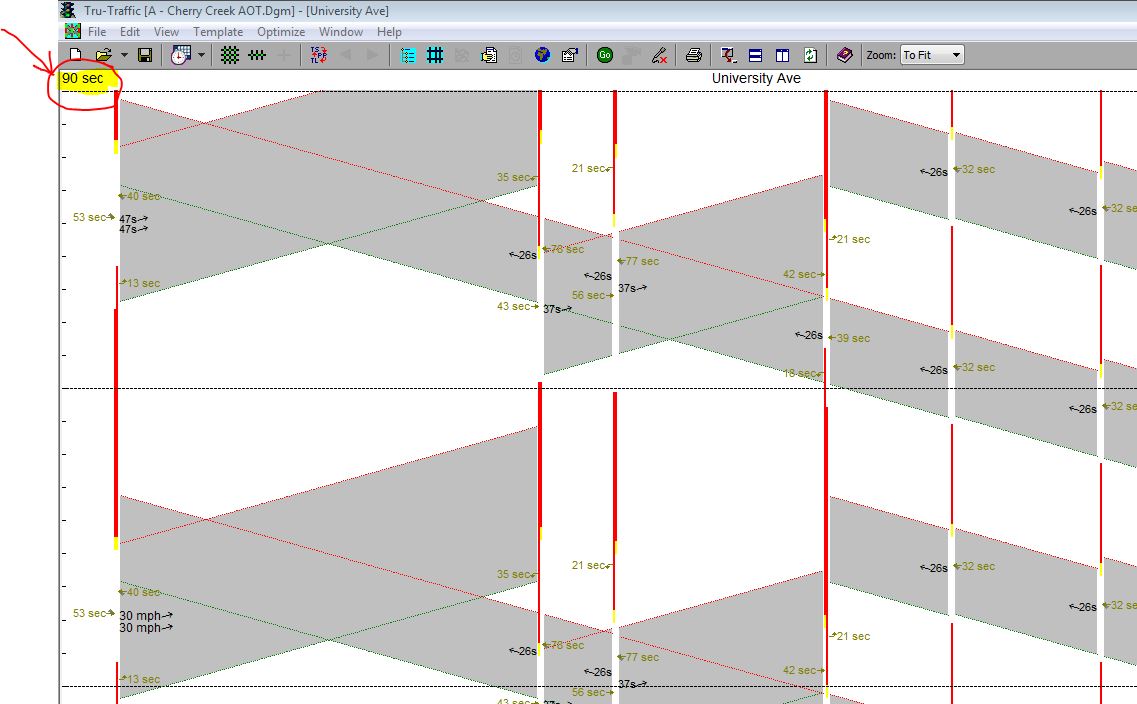Screen dimensions: 1137x704
Task: Click the pen with red X icon
Action: 659,55
